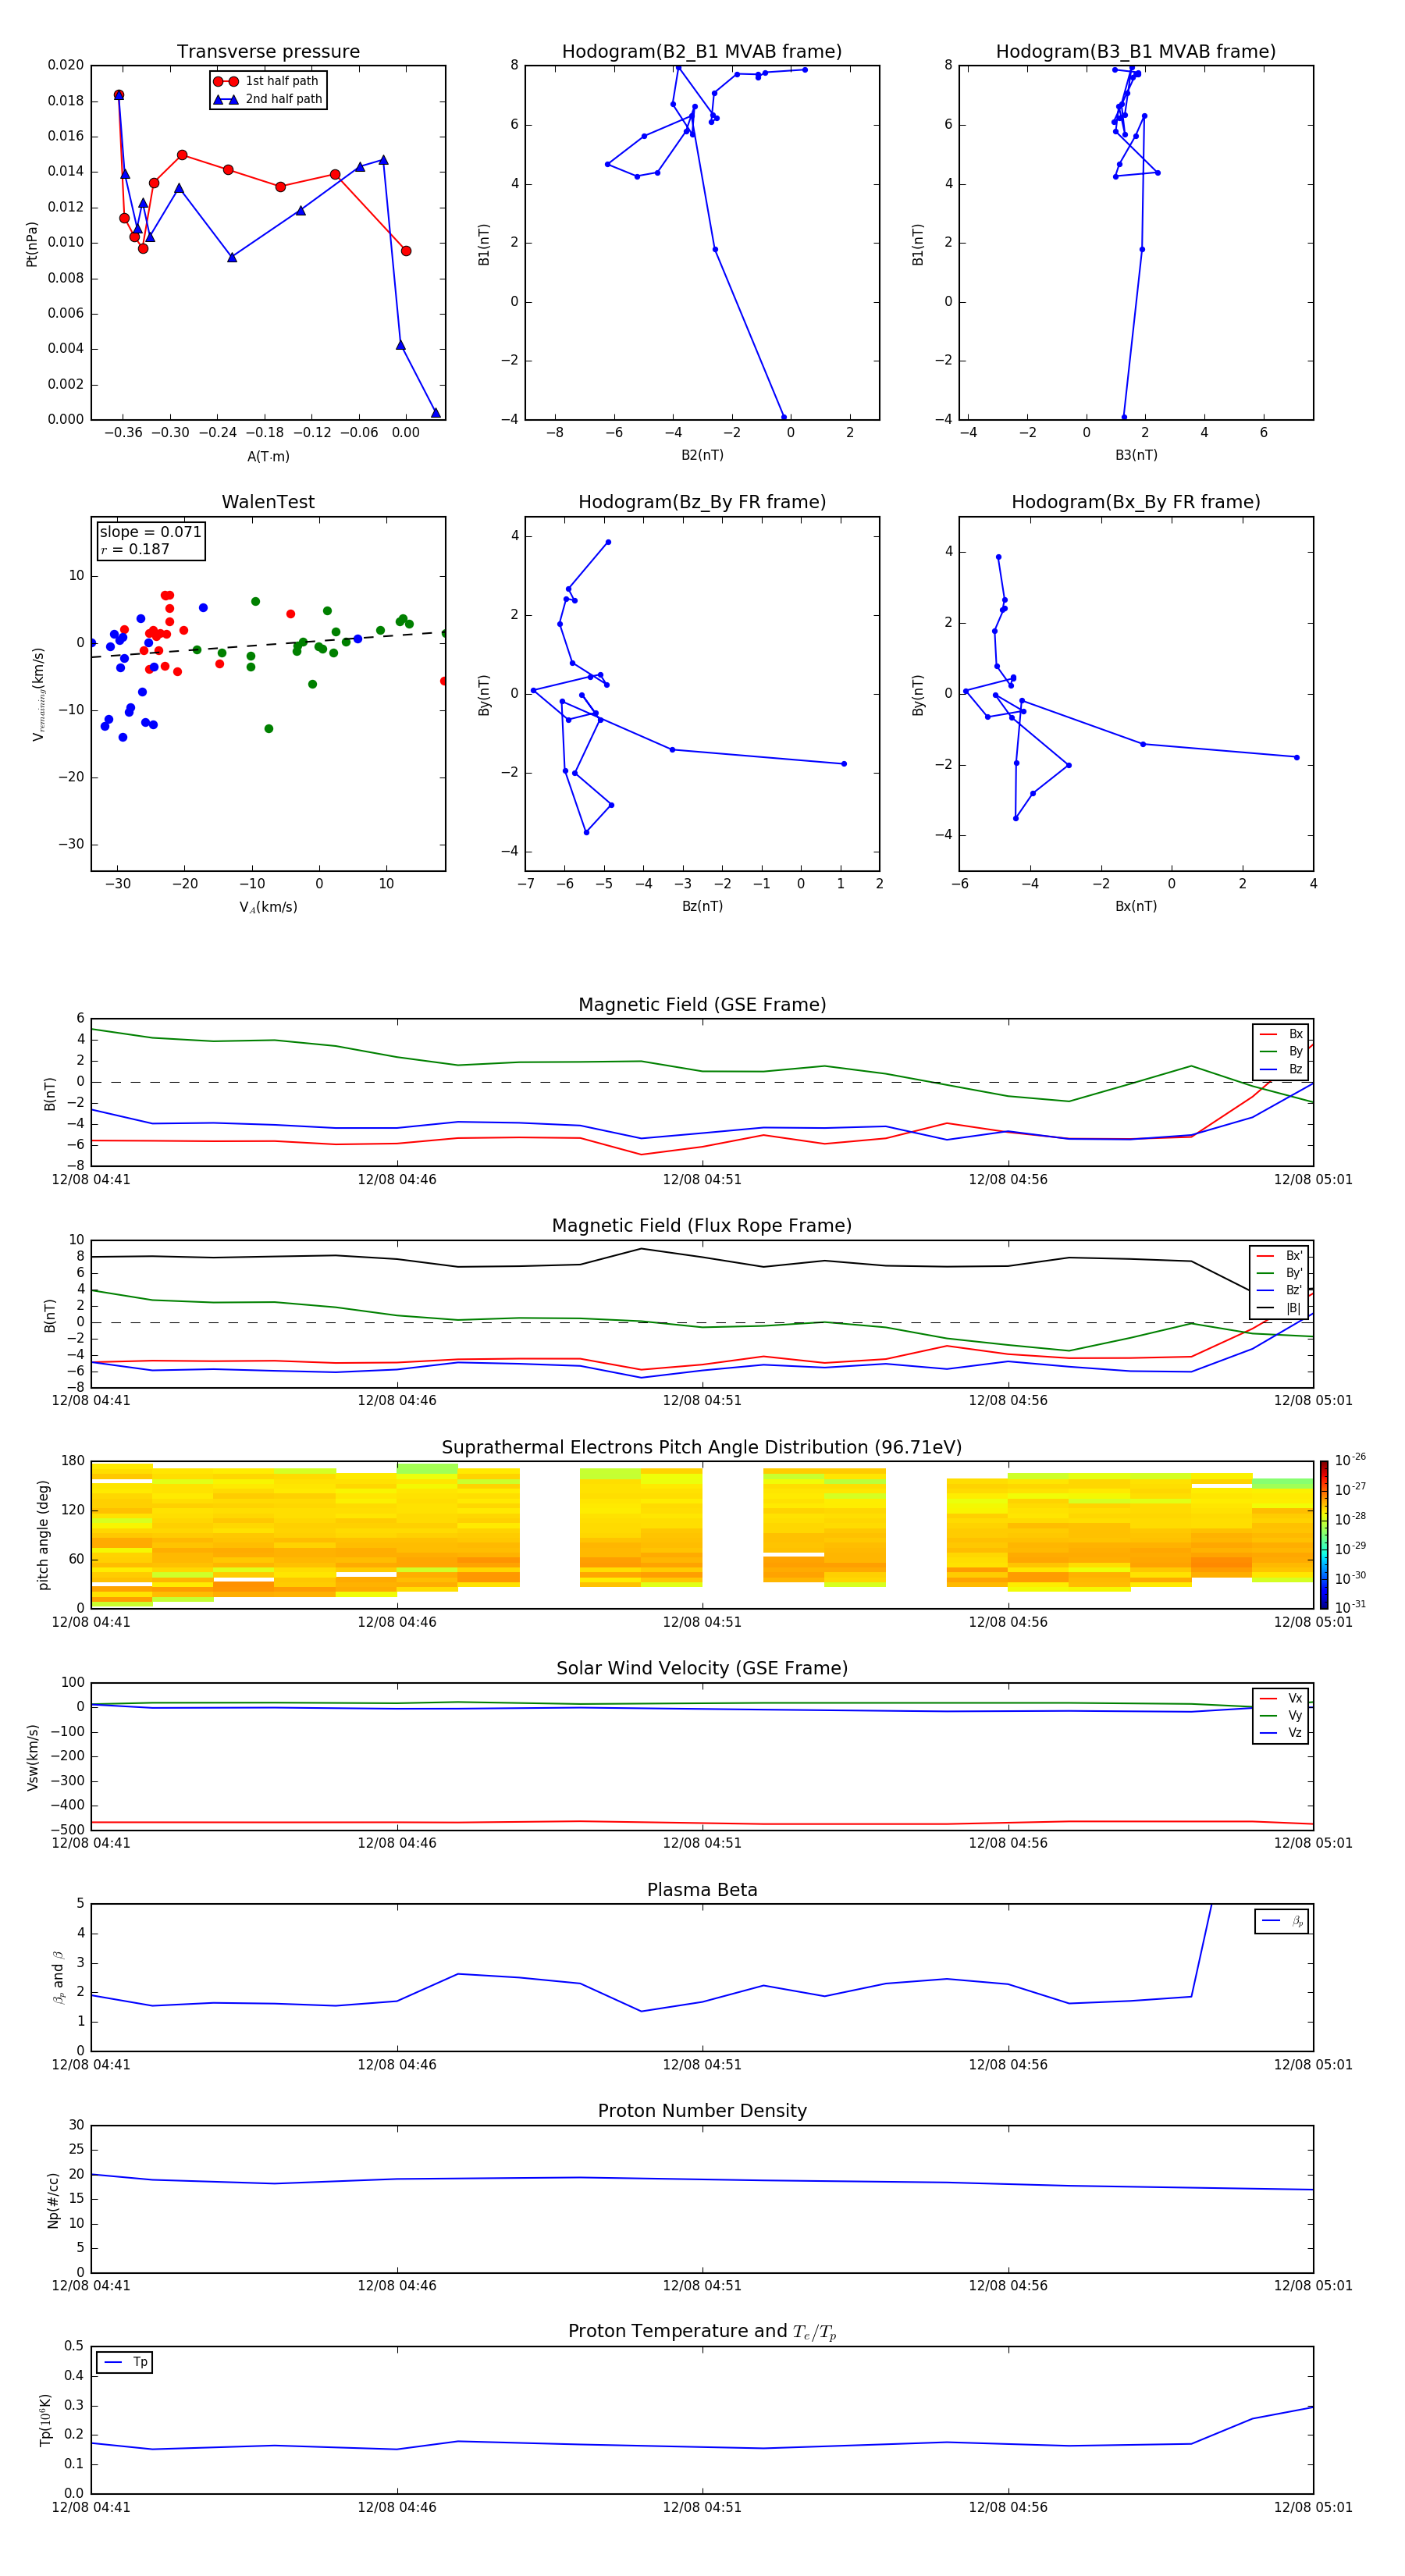The height and width of the screenshot is (2576, 1405).
Task: Select the Vx legend entry
Action: tap(1281, 1698)
